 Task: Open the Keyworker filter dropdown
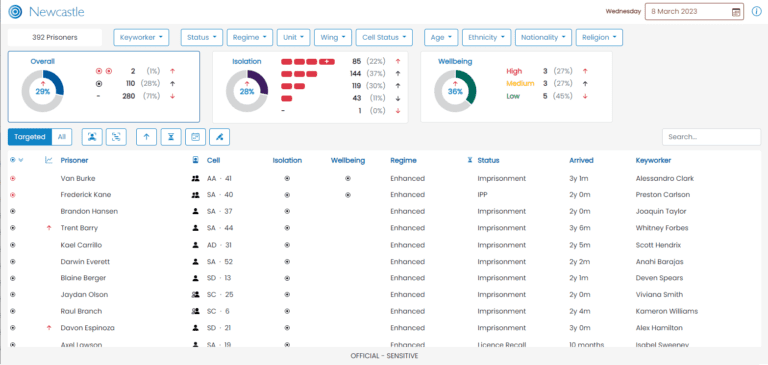click(141, 37)
